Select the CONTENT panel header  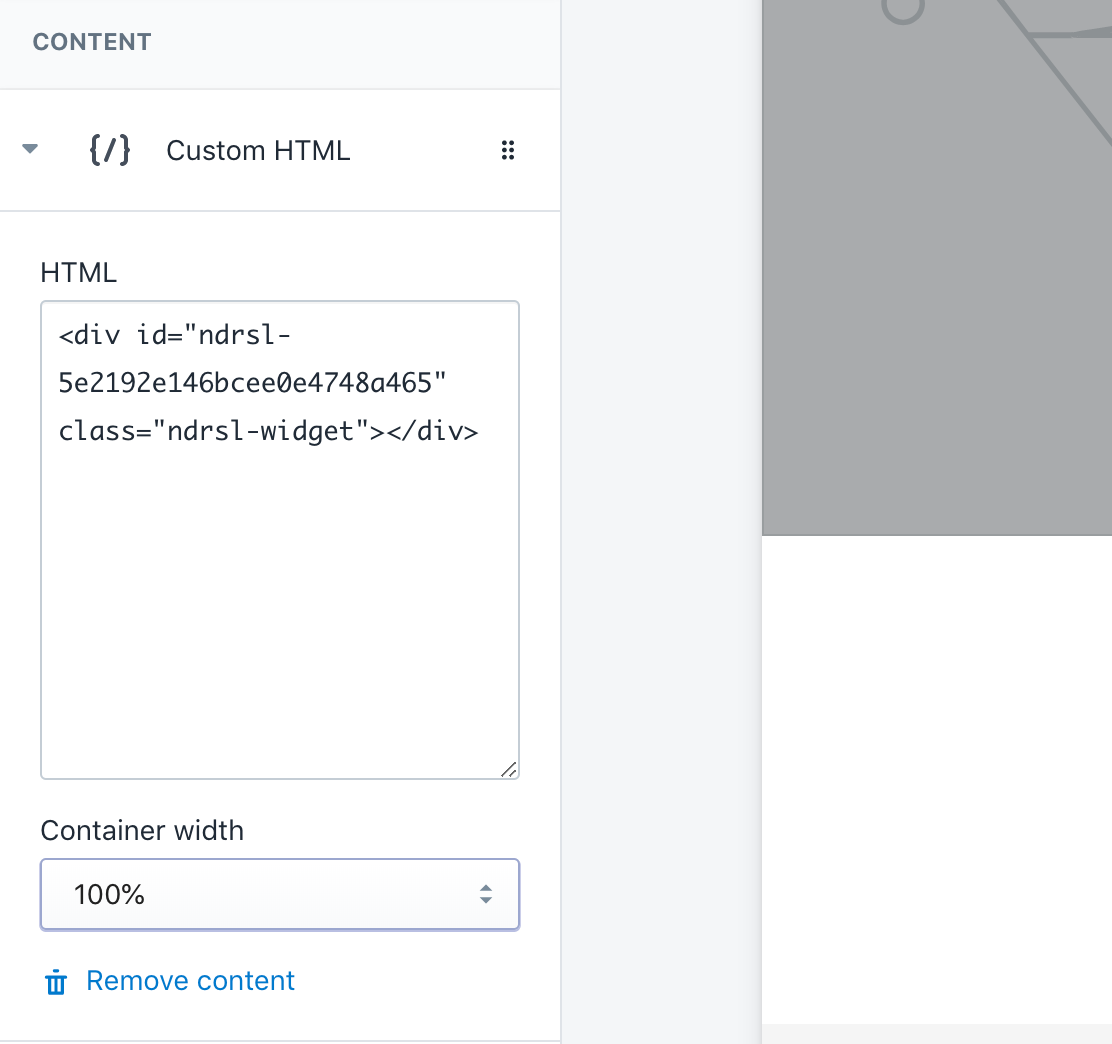92,42
